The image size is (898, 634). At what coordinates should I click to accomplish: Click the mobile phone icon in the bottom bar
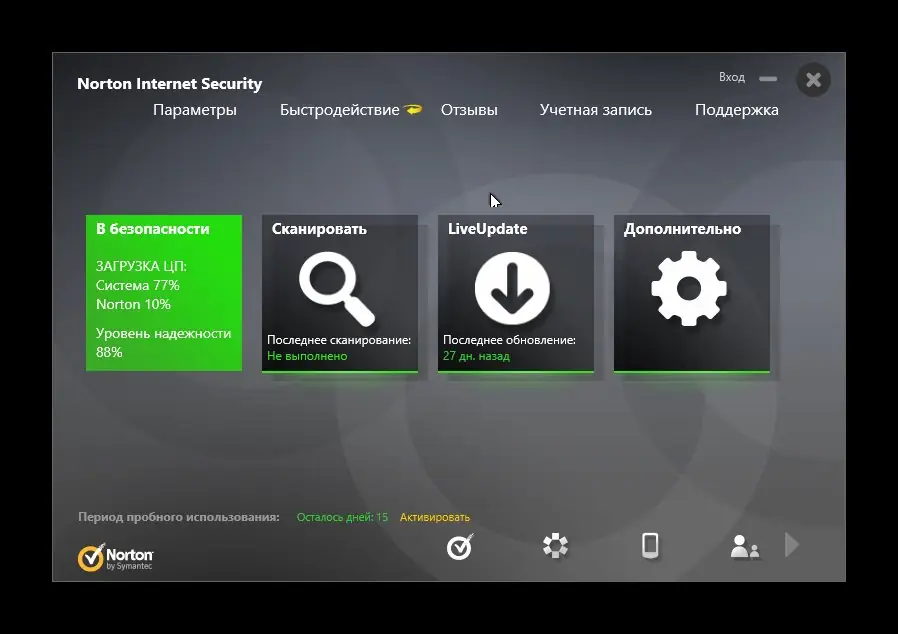pos(650,545)
